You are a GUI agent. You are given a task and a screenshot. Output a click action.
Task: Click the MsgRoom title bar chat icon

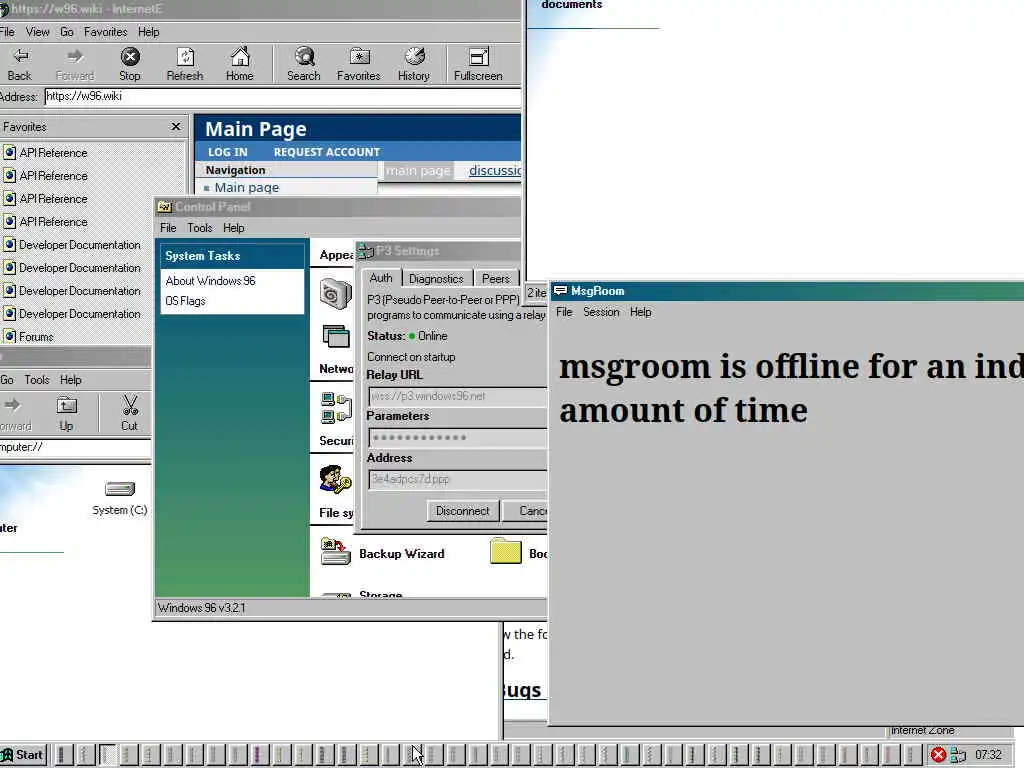pos(560,291)
